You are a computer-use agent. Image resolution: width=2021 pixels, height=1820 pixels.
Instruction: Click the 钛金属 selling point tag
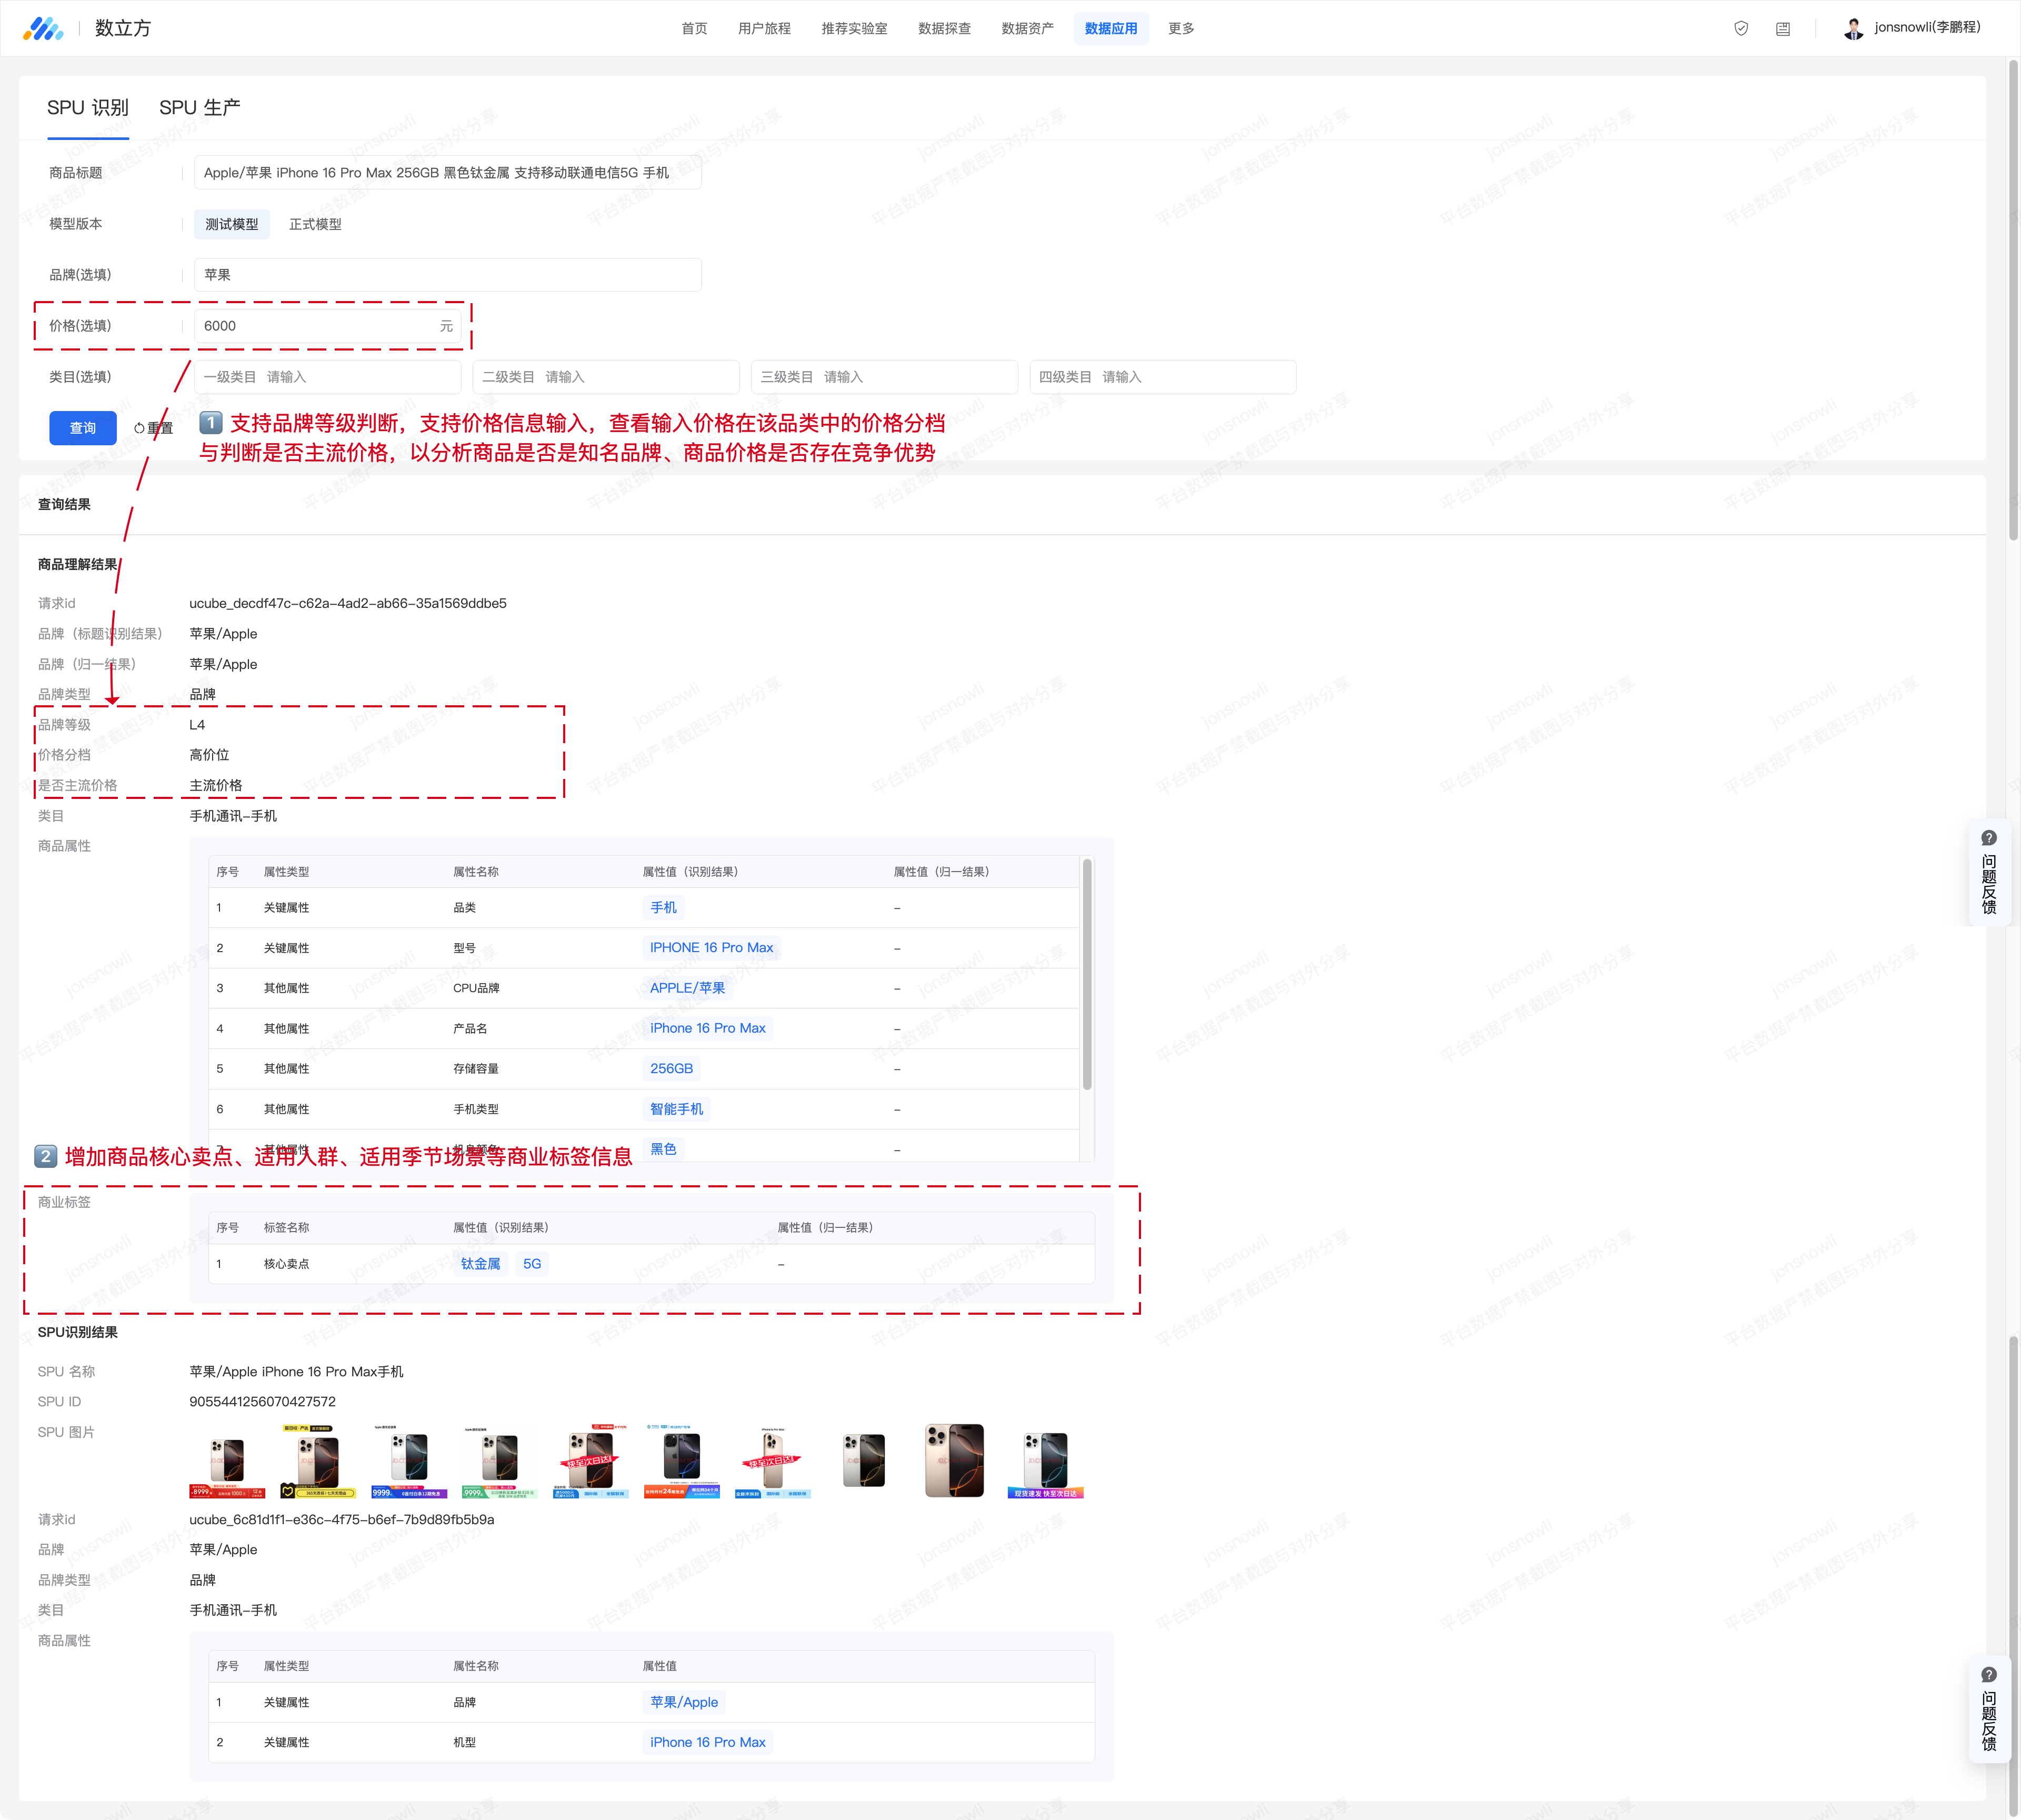(480, 1264)
